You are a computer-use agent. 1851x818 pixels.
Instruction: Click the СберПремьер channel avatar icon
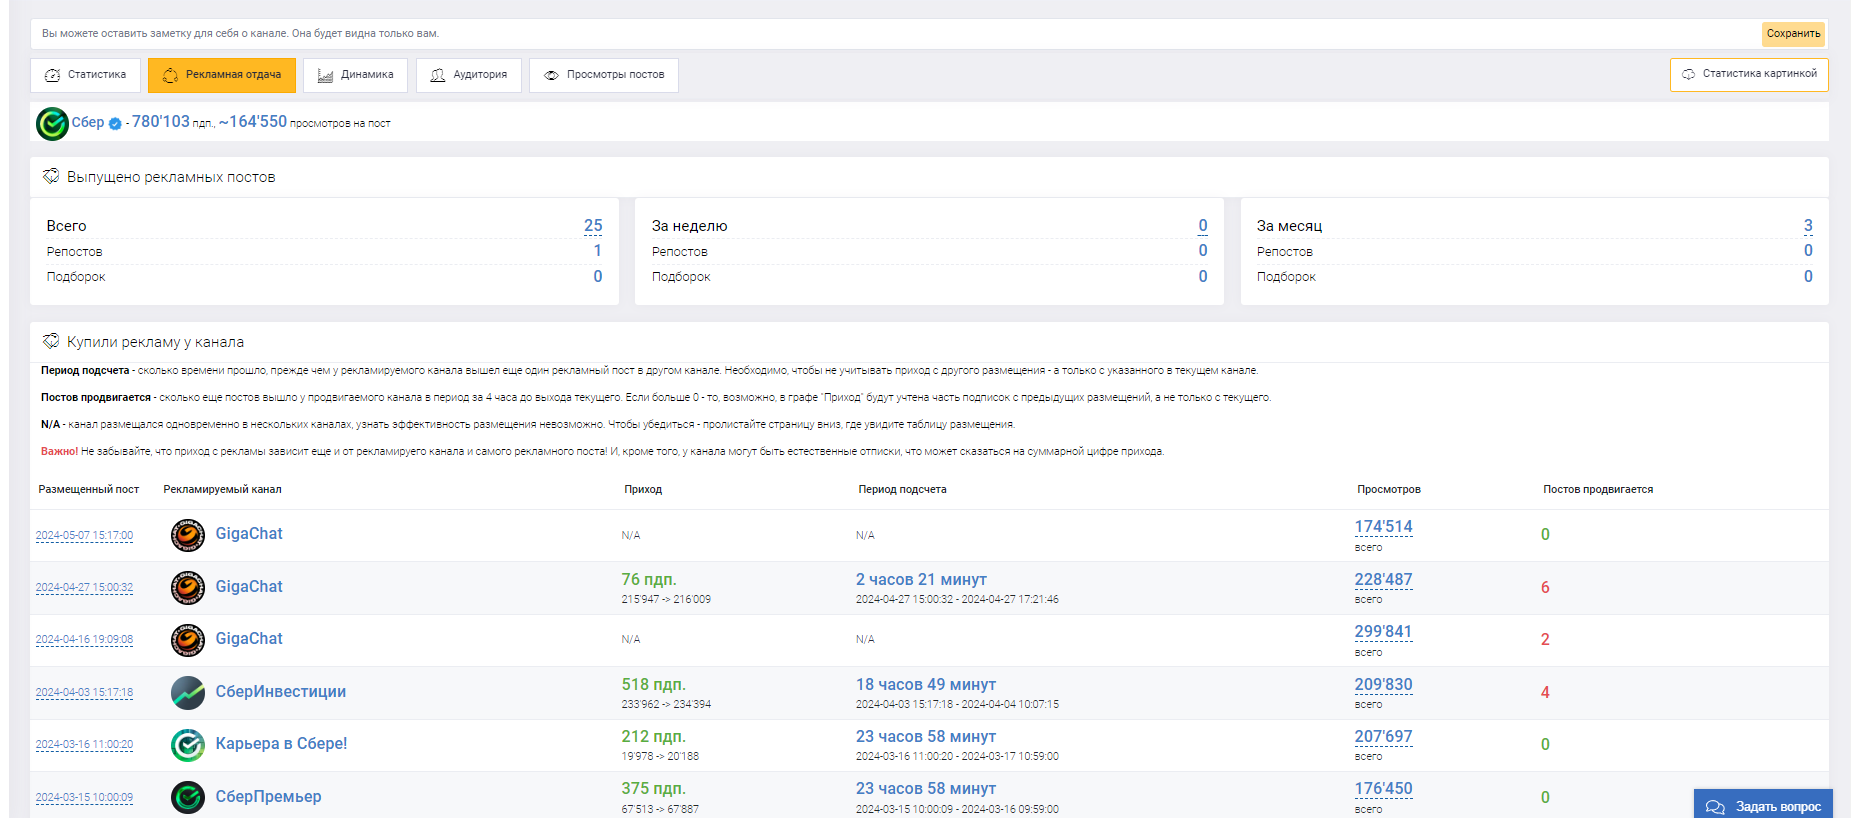pyautogui.click(x=187, y=797)
